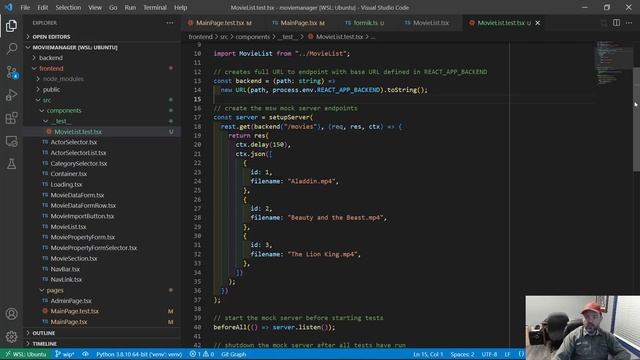Open the Edit menu

pyautogui.click(x=42, y=7)
